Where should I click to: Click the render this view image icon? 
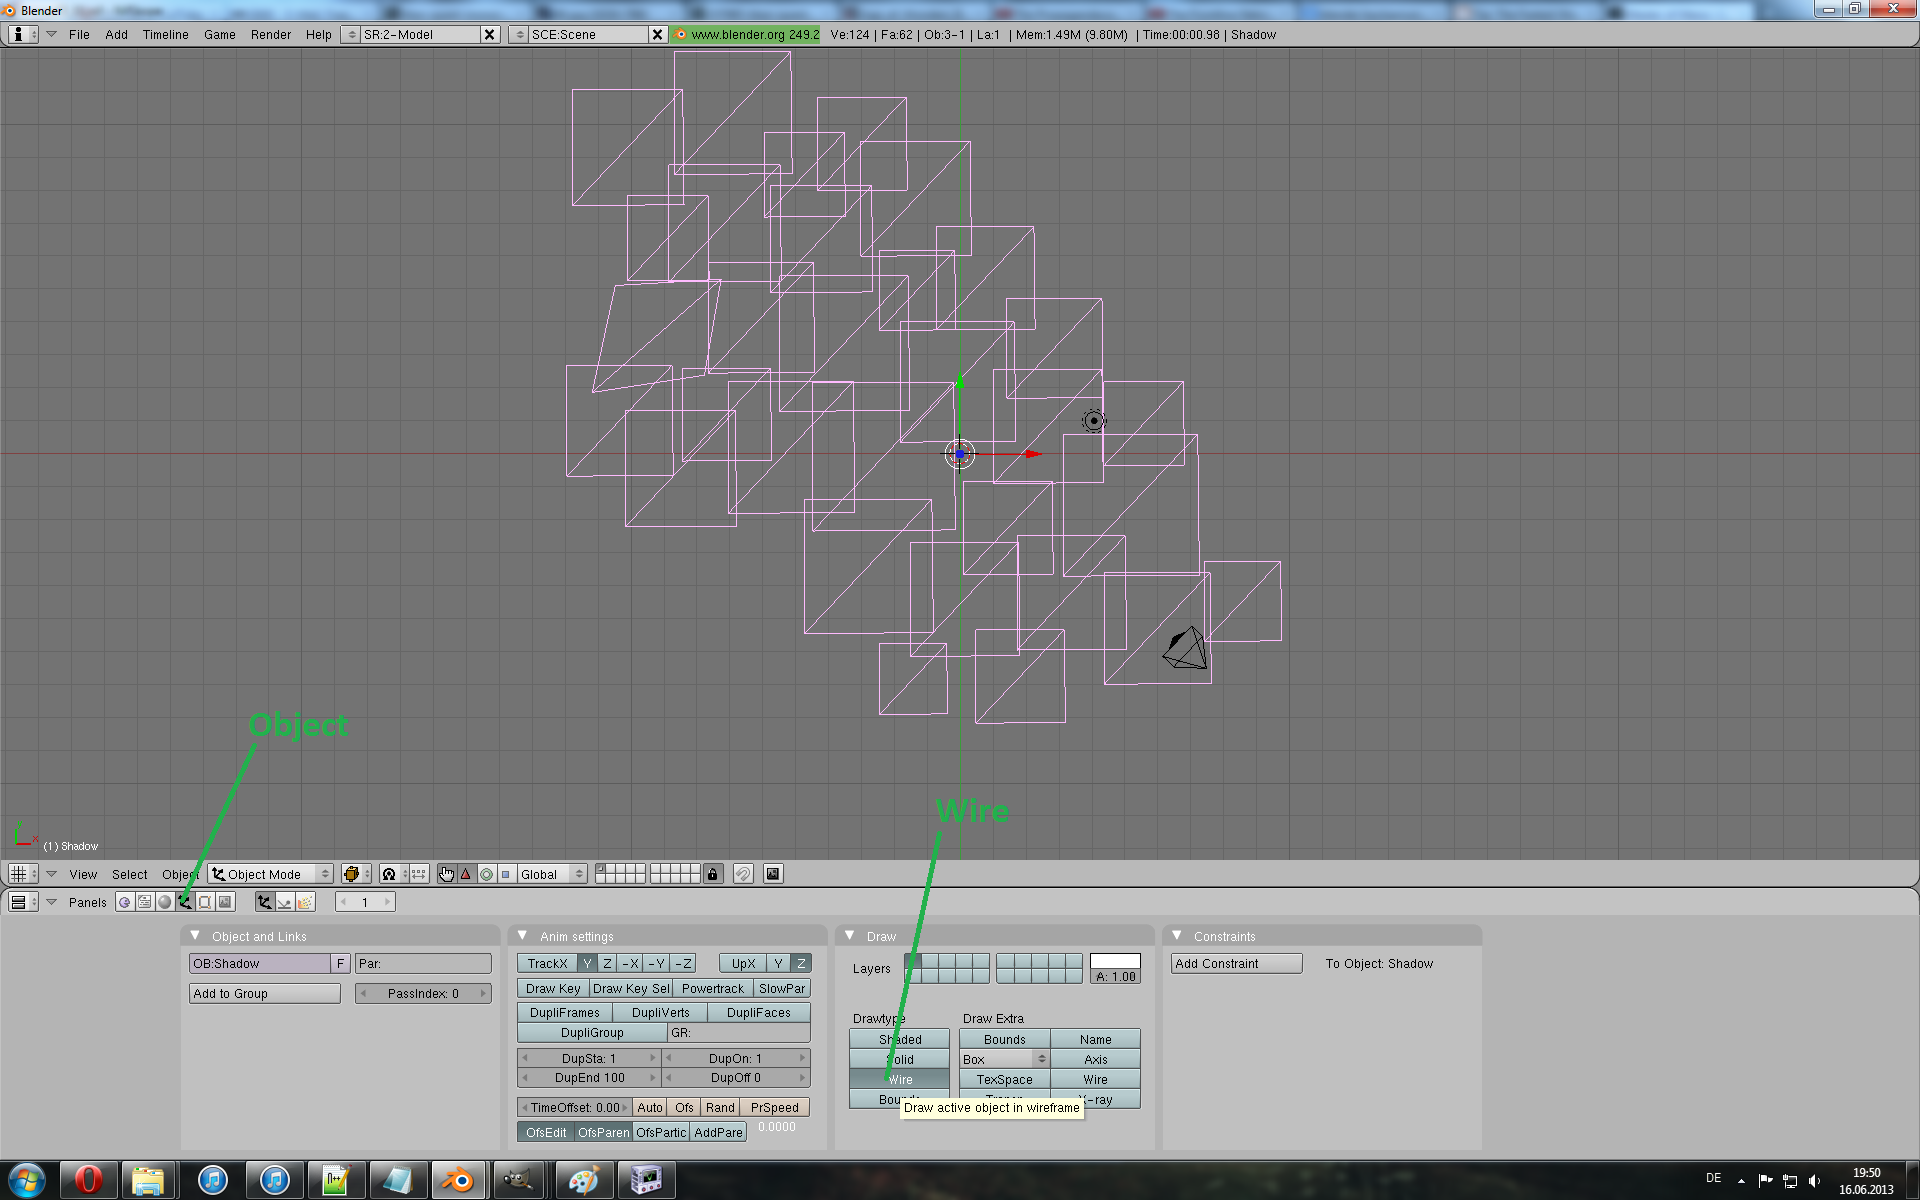(773, 874)
